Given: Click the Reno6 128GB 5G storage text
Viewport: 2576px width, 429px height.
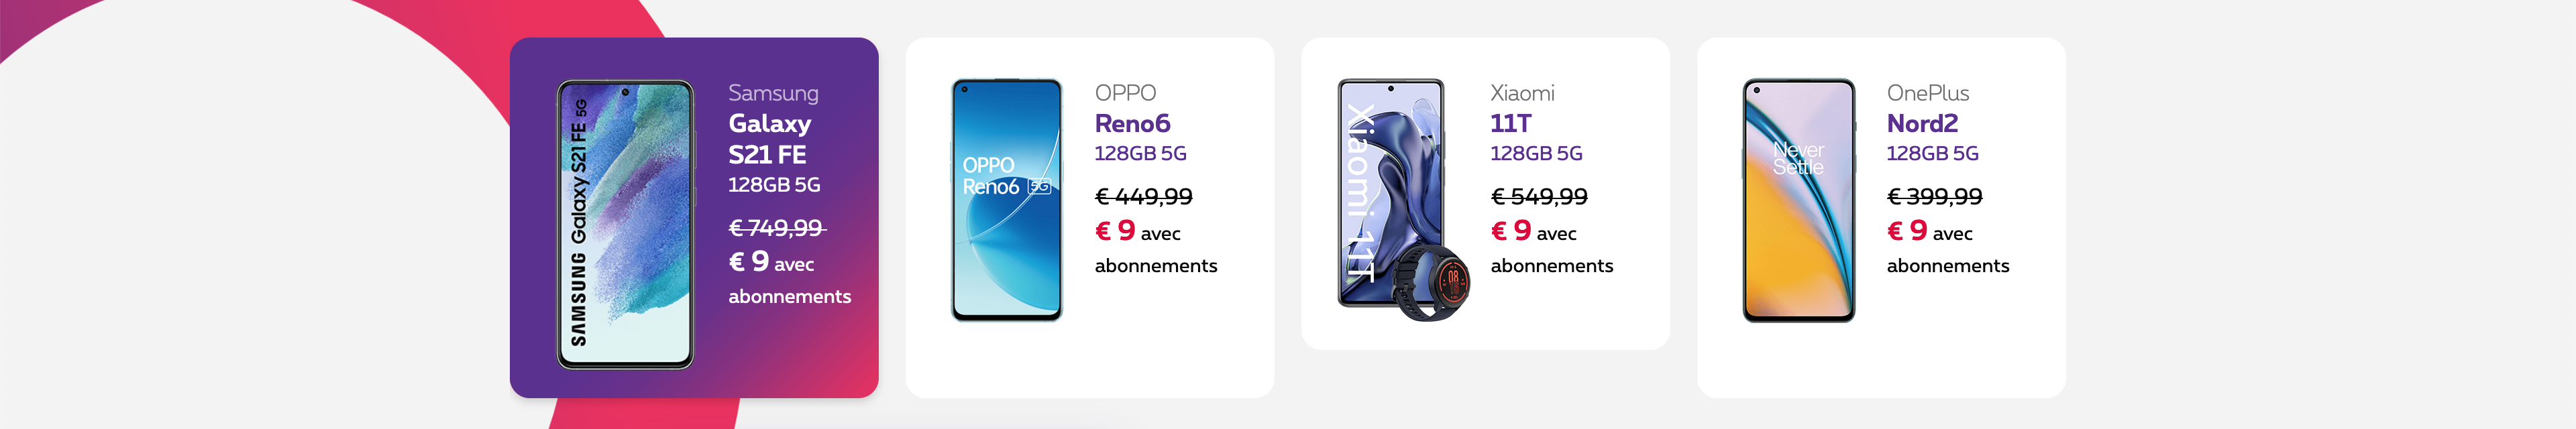Looking at the screenshot, I should 1141,154.
